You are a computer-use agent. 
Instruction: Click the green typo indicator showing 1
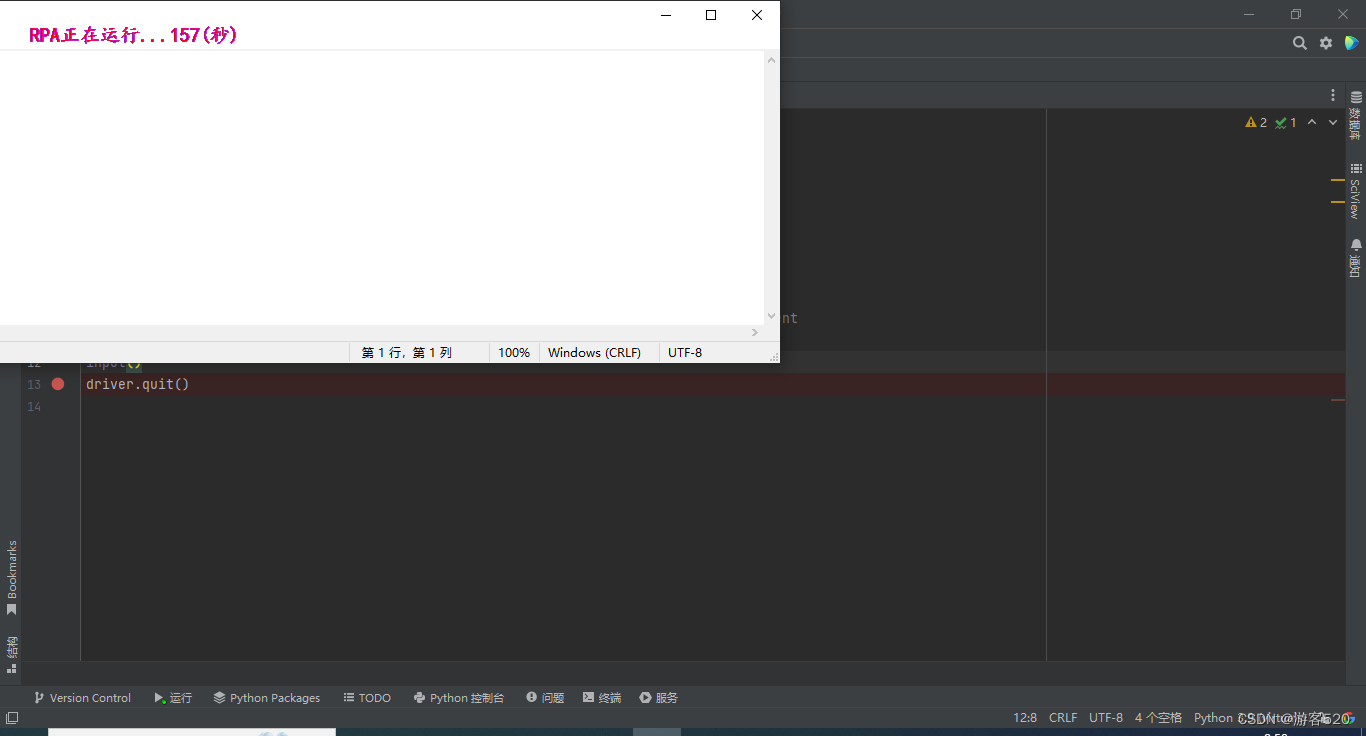click(1286, 122)
